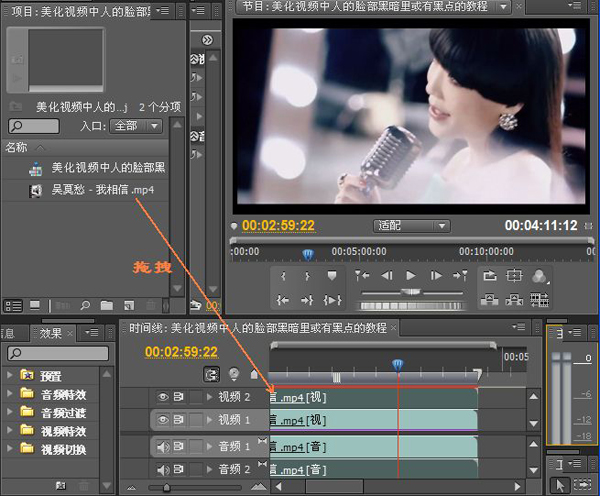Toggle the lock box on 音频 1 track
The image size is (600, 496).
[196, 446]
